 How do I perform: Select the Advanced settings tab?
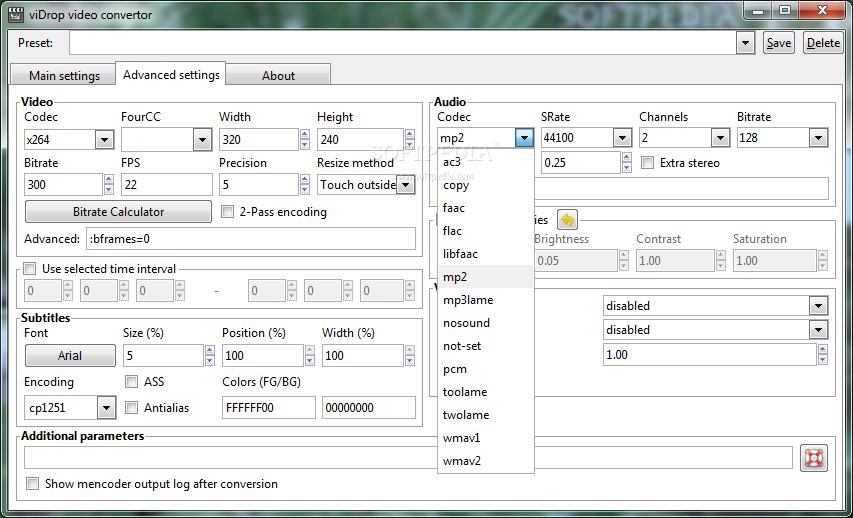tap(171, 74)
